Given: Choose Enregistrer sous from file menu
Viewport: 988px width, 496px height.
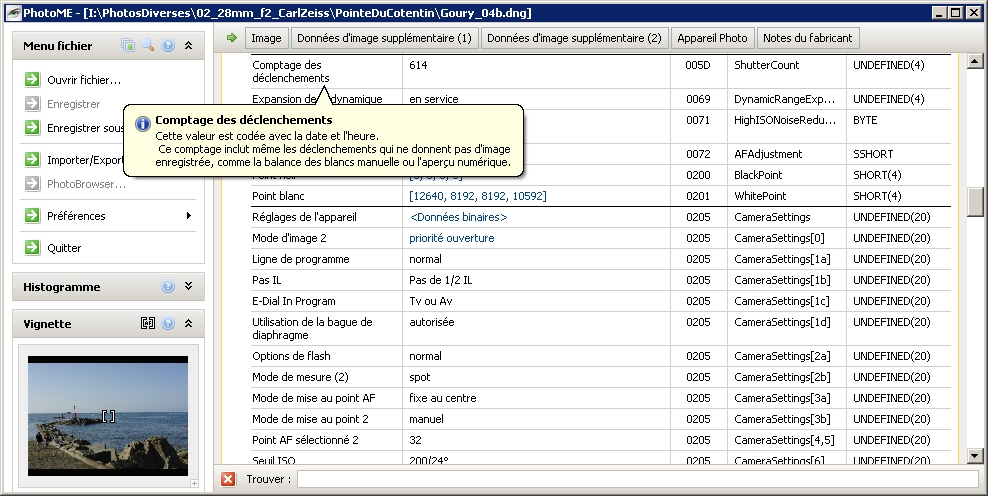Looking at the screenshot, I should 85,128.
